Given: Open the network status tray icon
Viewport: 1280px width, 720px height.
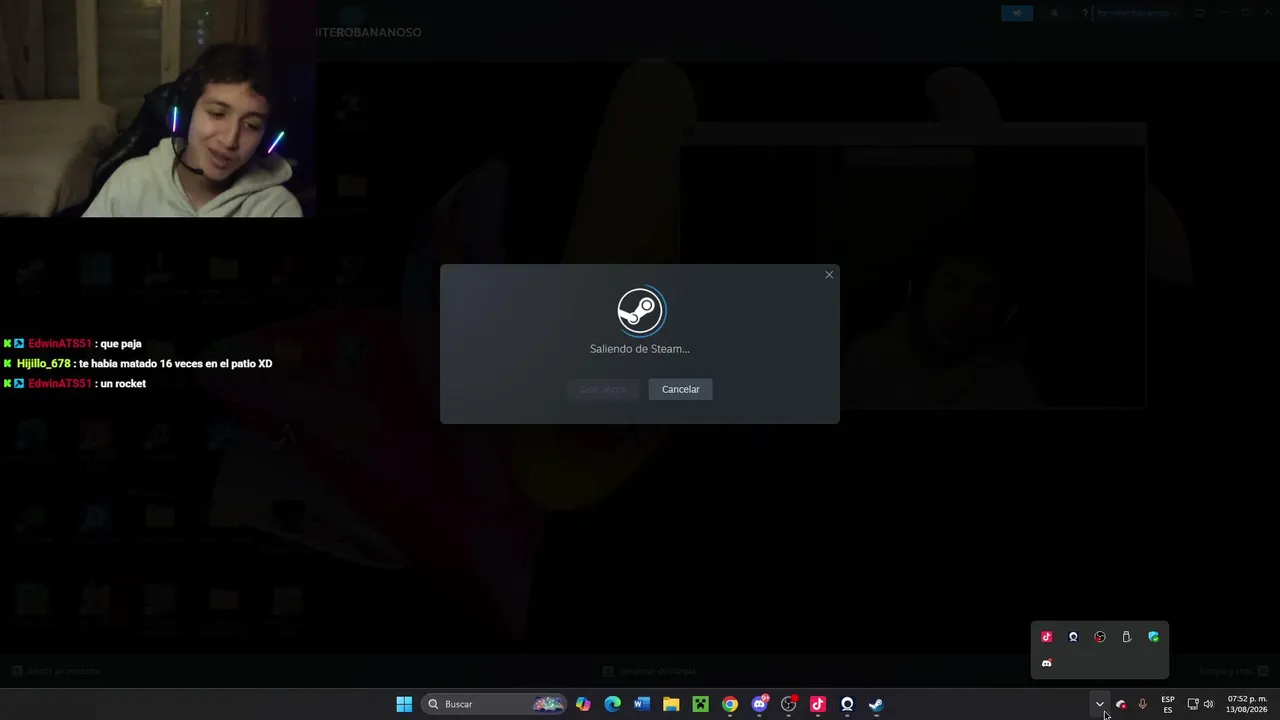Looking at the screenshot, I should pos(1193,704).
